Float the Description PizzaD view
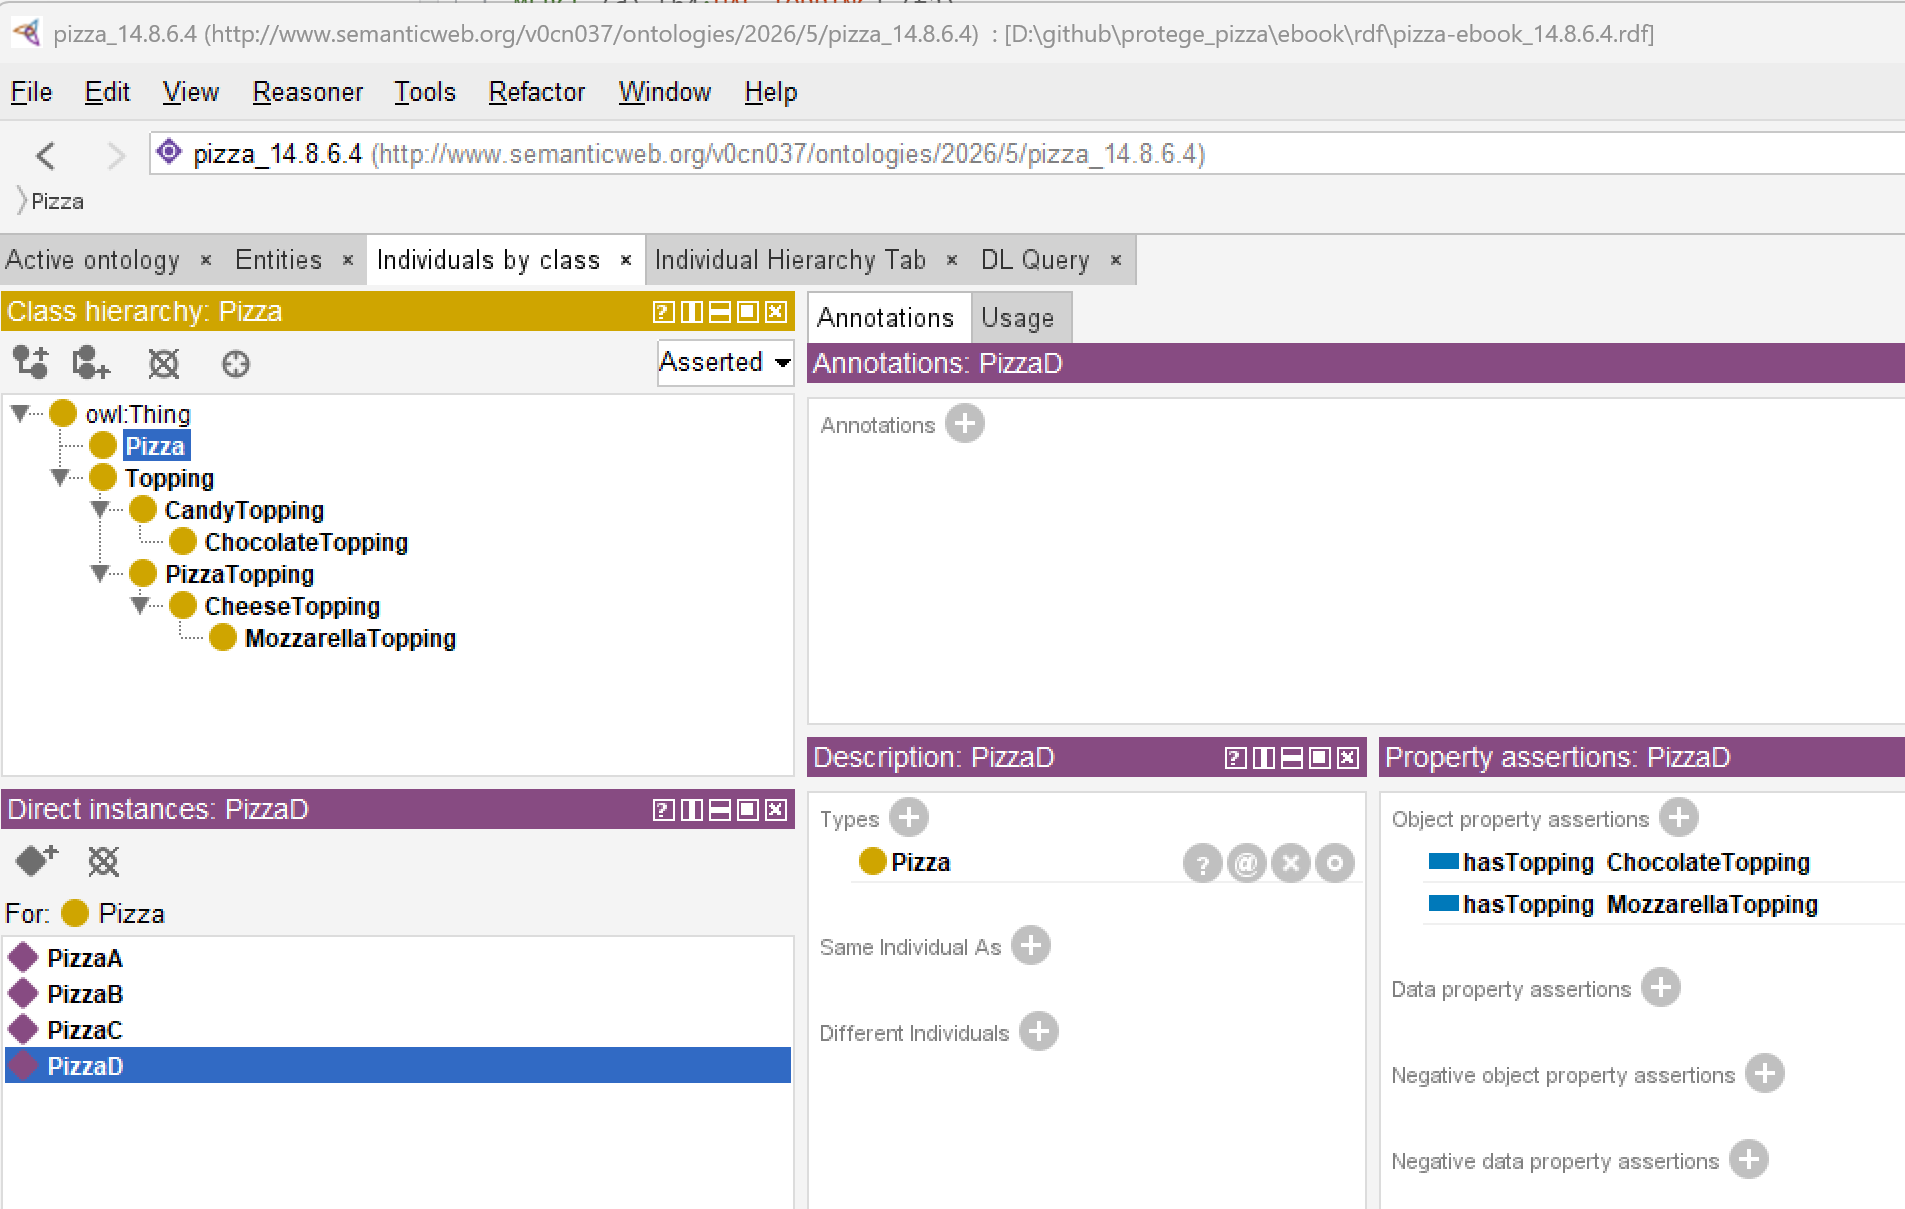This screenshot has height=1209, width=1905. coord(1320,758)
